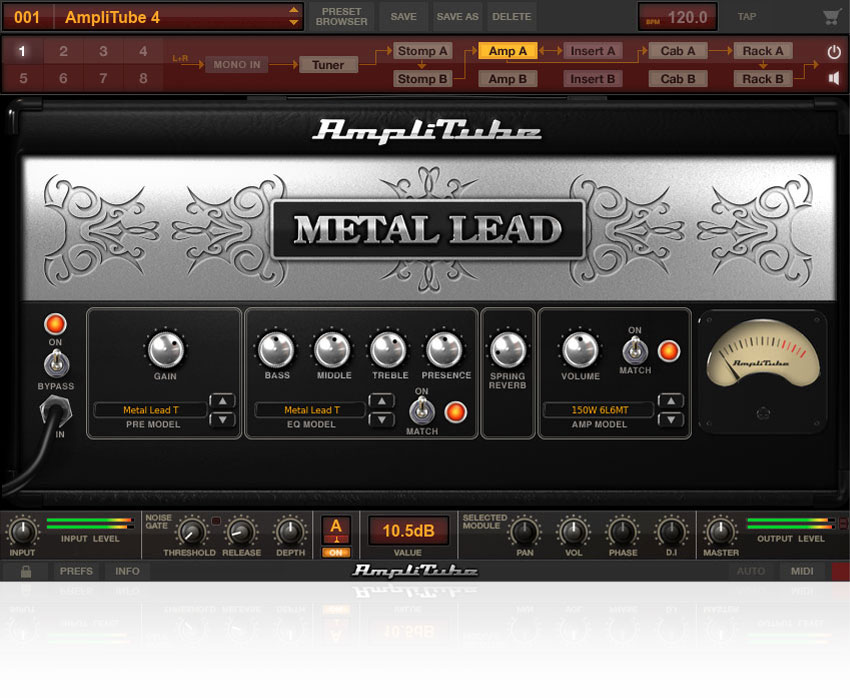Open the shopping cart store icon
Image resolution: width=850 pixels, height=700 pixels.
point(831,17)
